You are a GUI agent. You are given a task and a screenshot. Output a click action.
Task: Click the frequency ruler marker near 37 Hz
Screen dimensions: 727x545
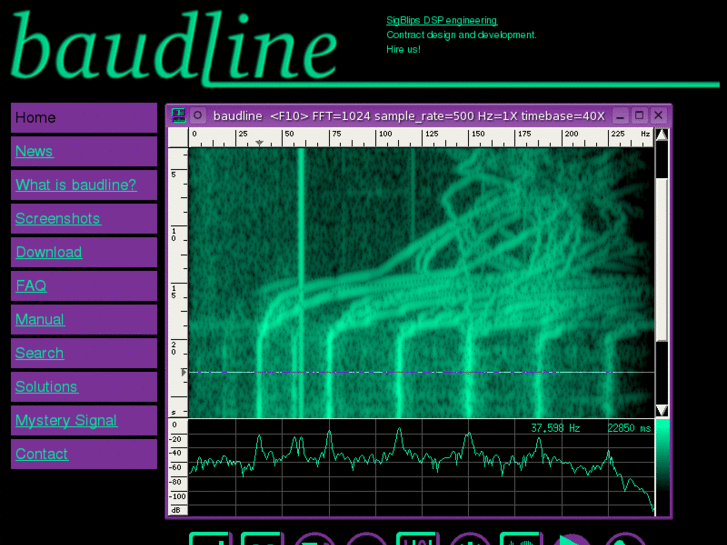(x=260, y=144)
